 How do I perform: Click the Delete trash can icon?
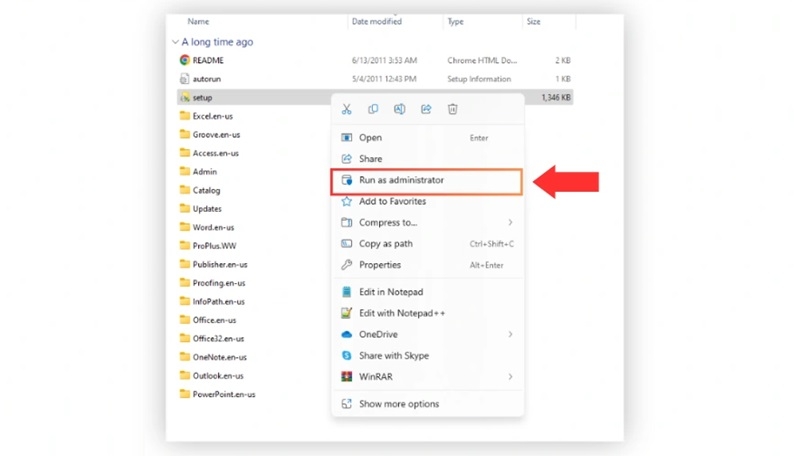point(453,109)
